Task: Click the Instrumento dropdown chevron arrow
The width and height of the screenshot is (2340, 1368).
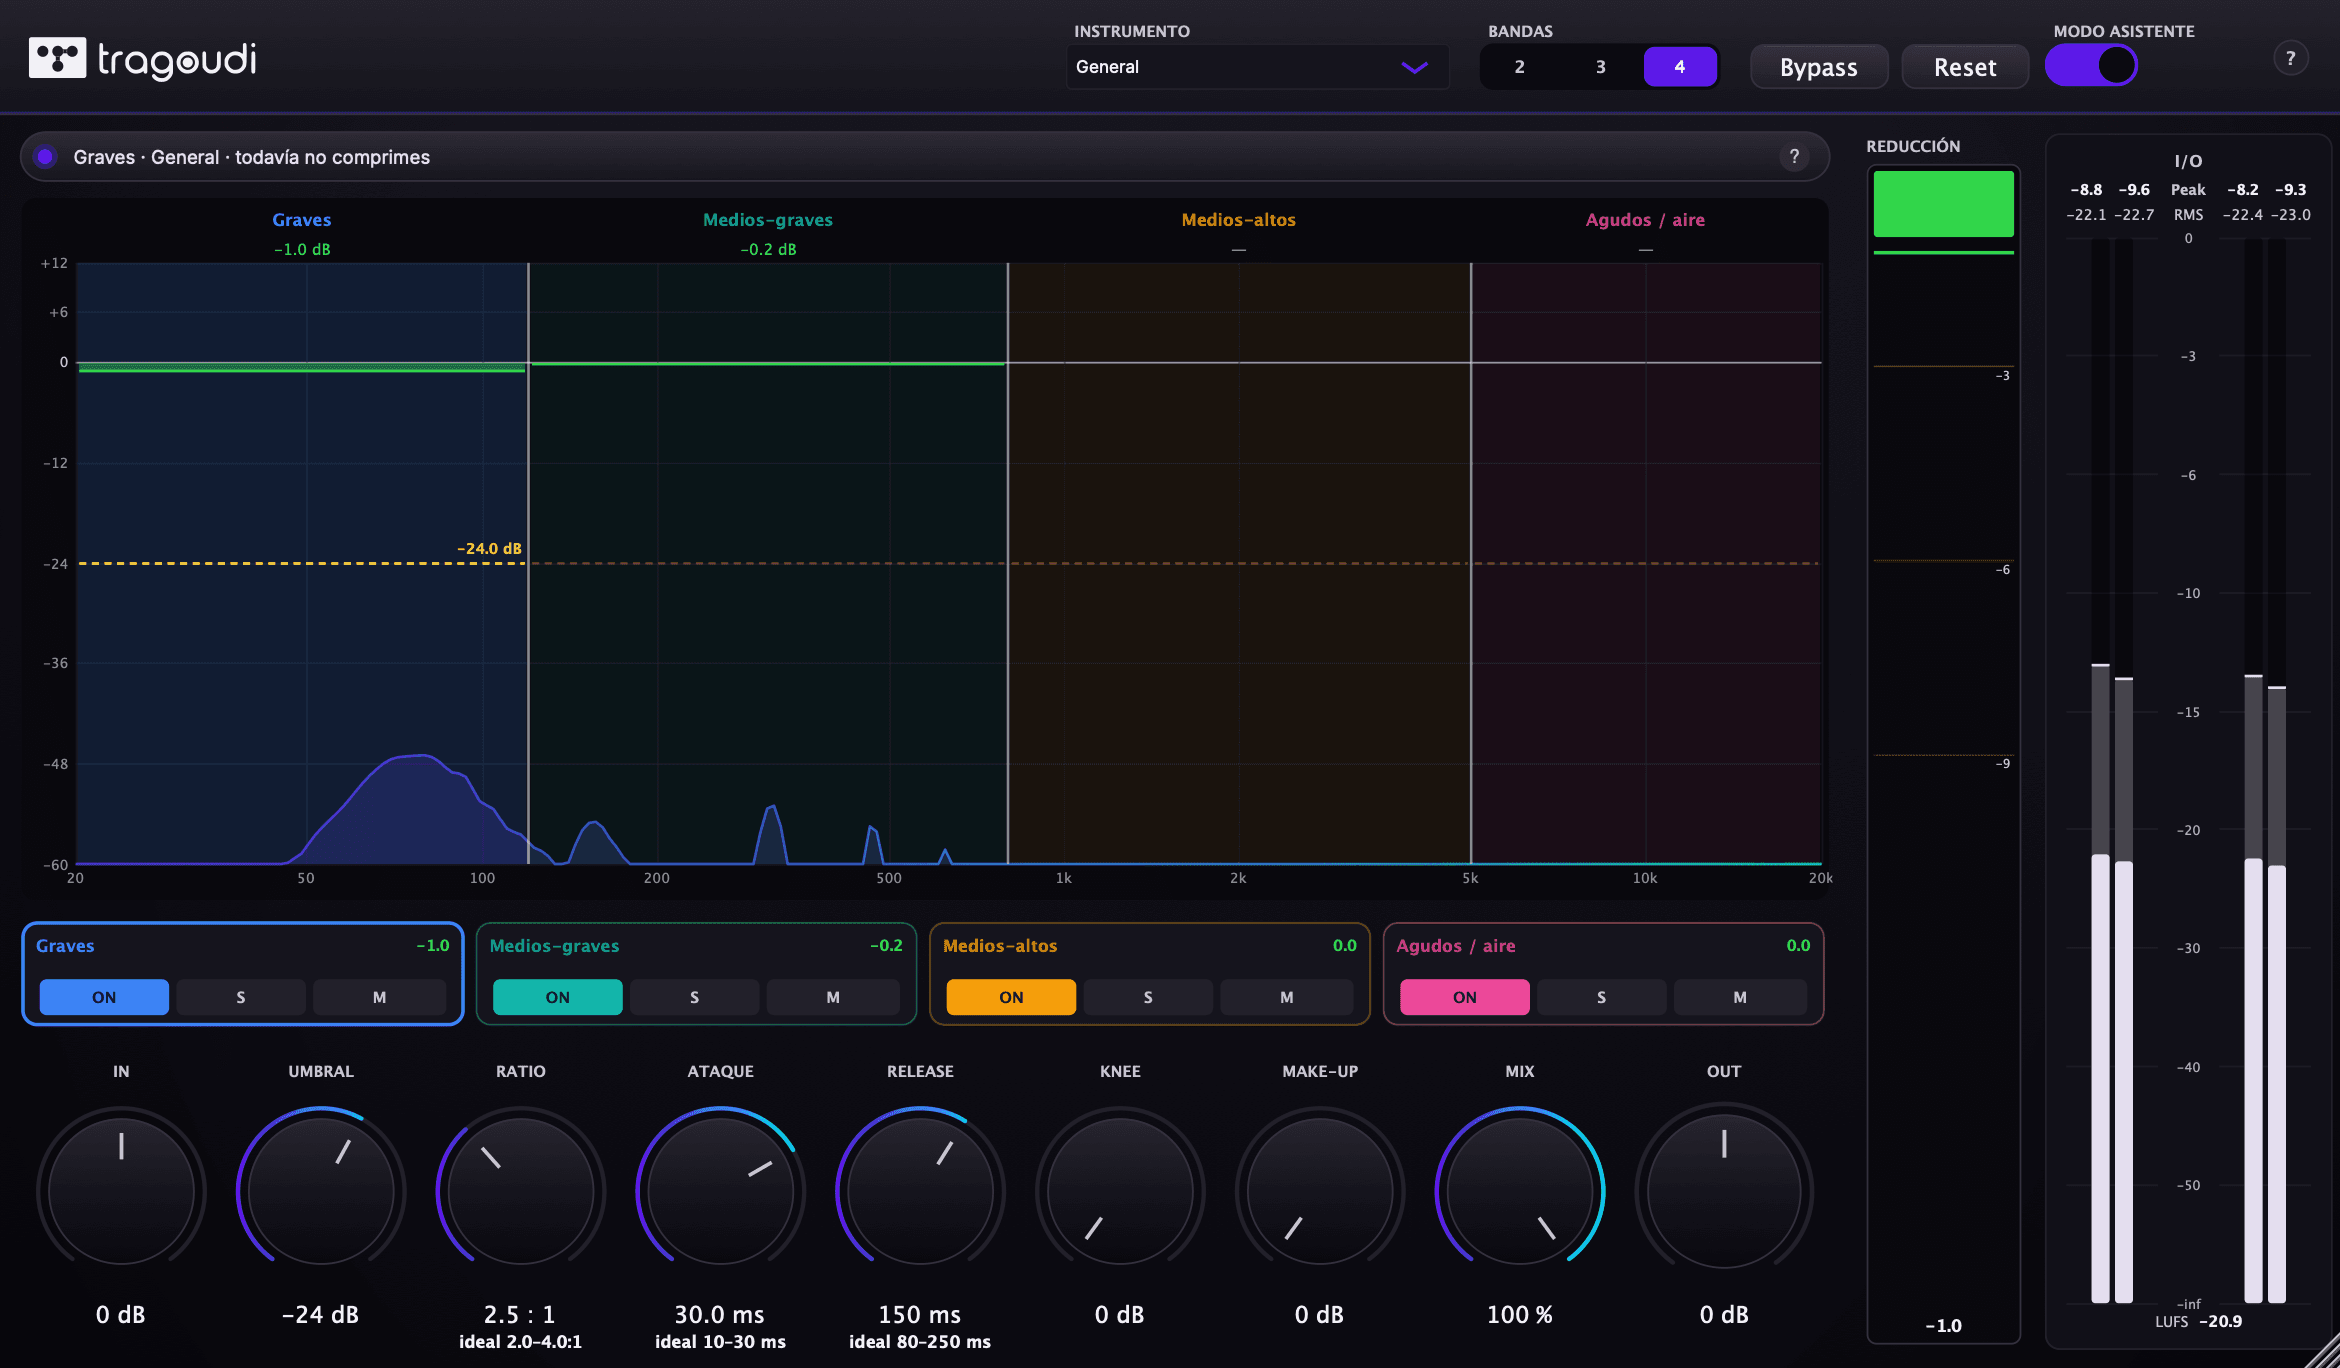Action: tap(1414, 68)
